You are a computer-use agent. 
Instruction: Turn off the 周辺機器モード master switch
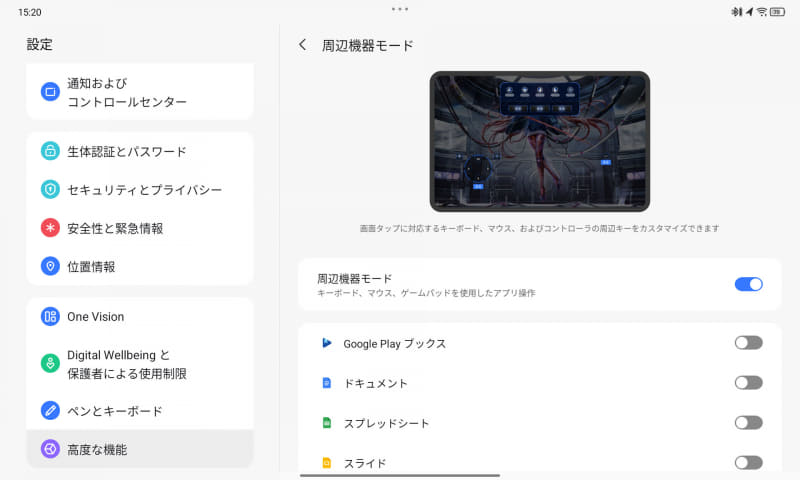[748, 284]
